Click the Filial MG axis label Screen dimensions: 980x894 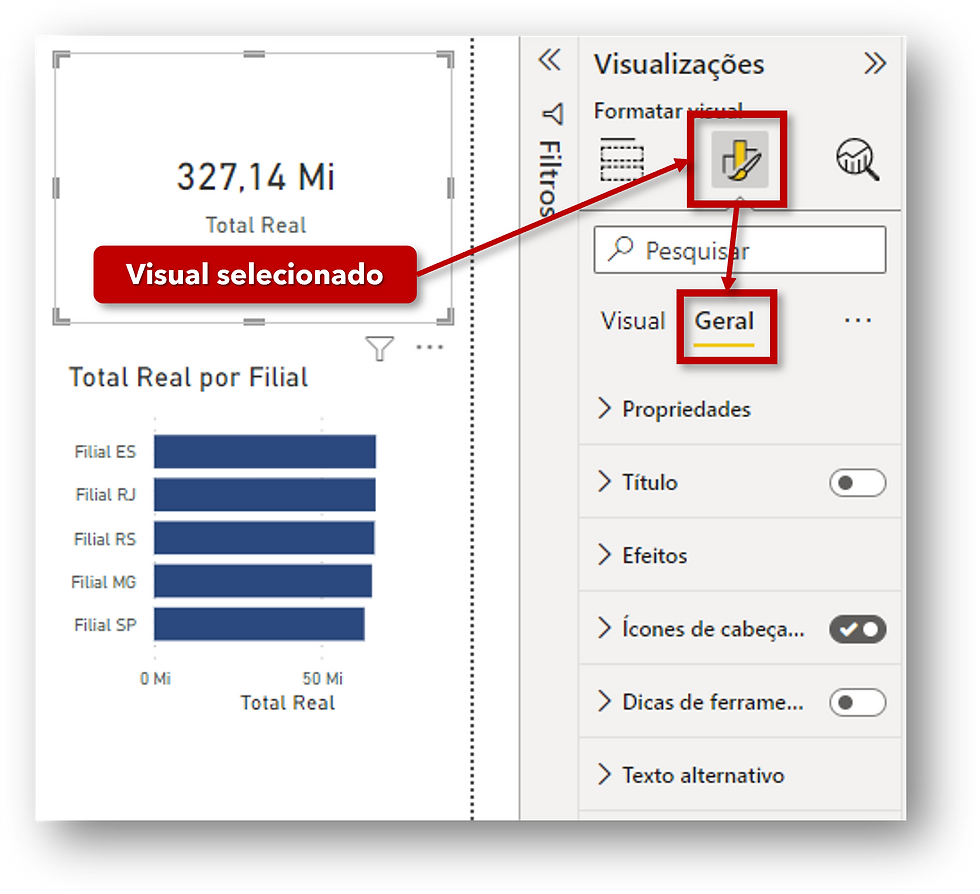103,582
